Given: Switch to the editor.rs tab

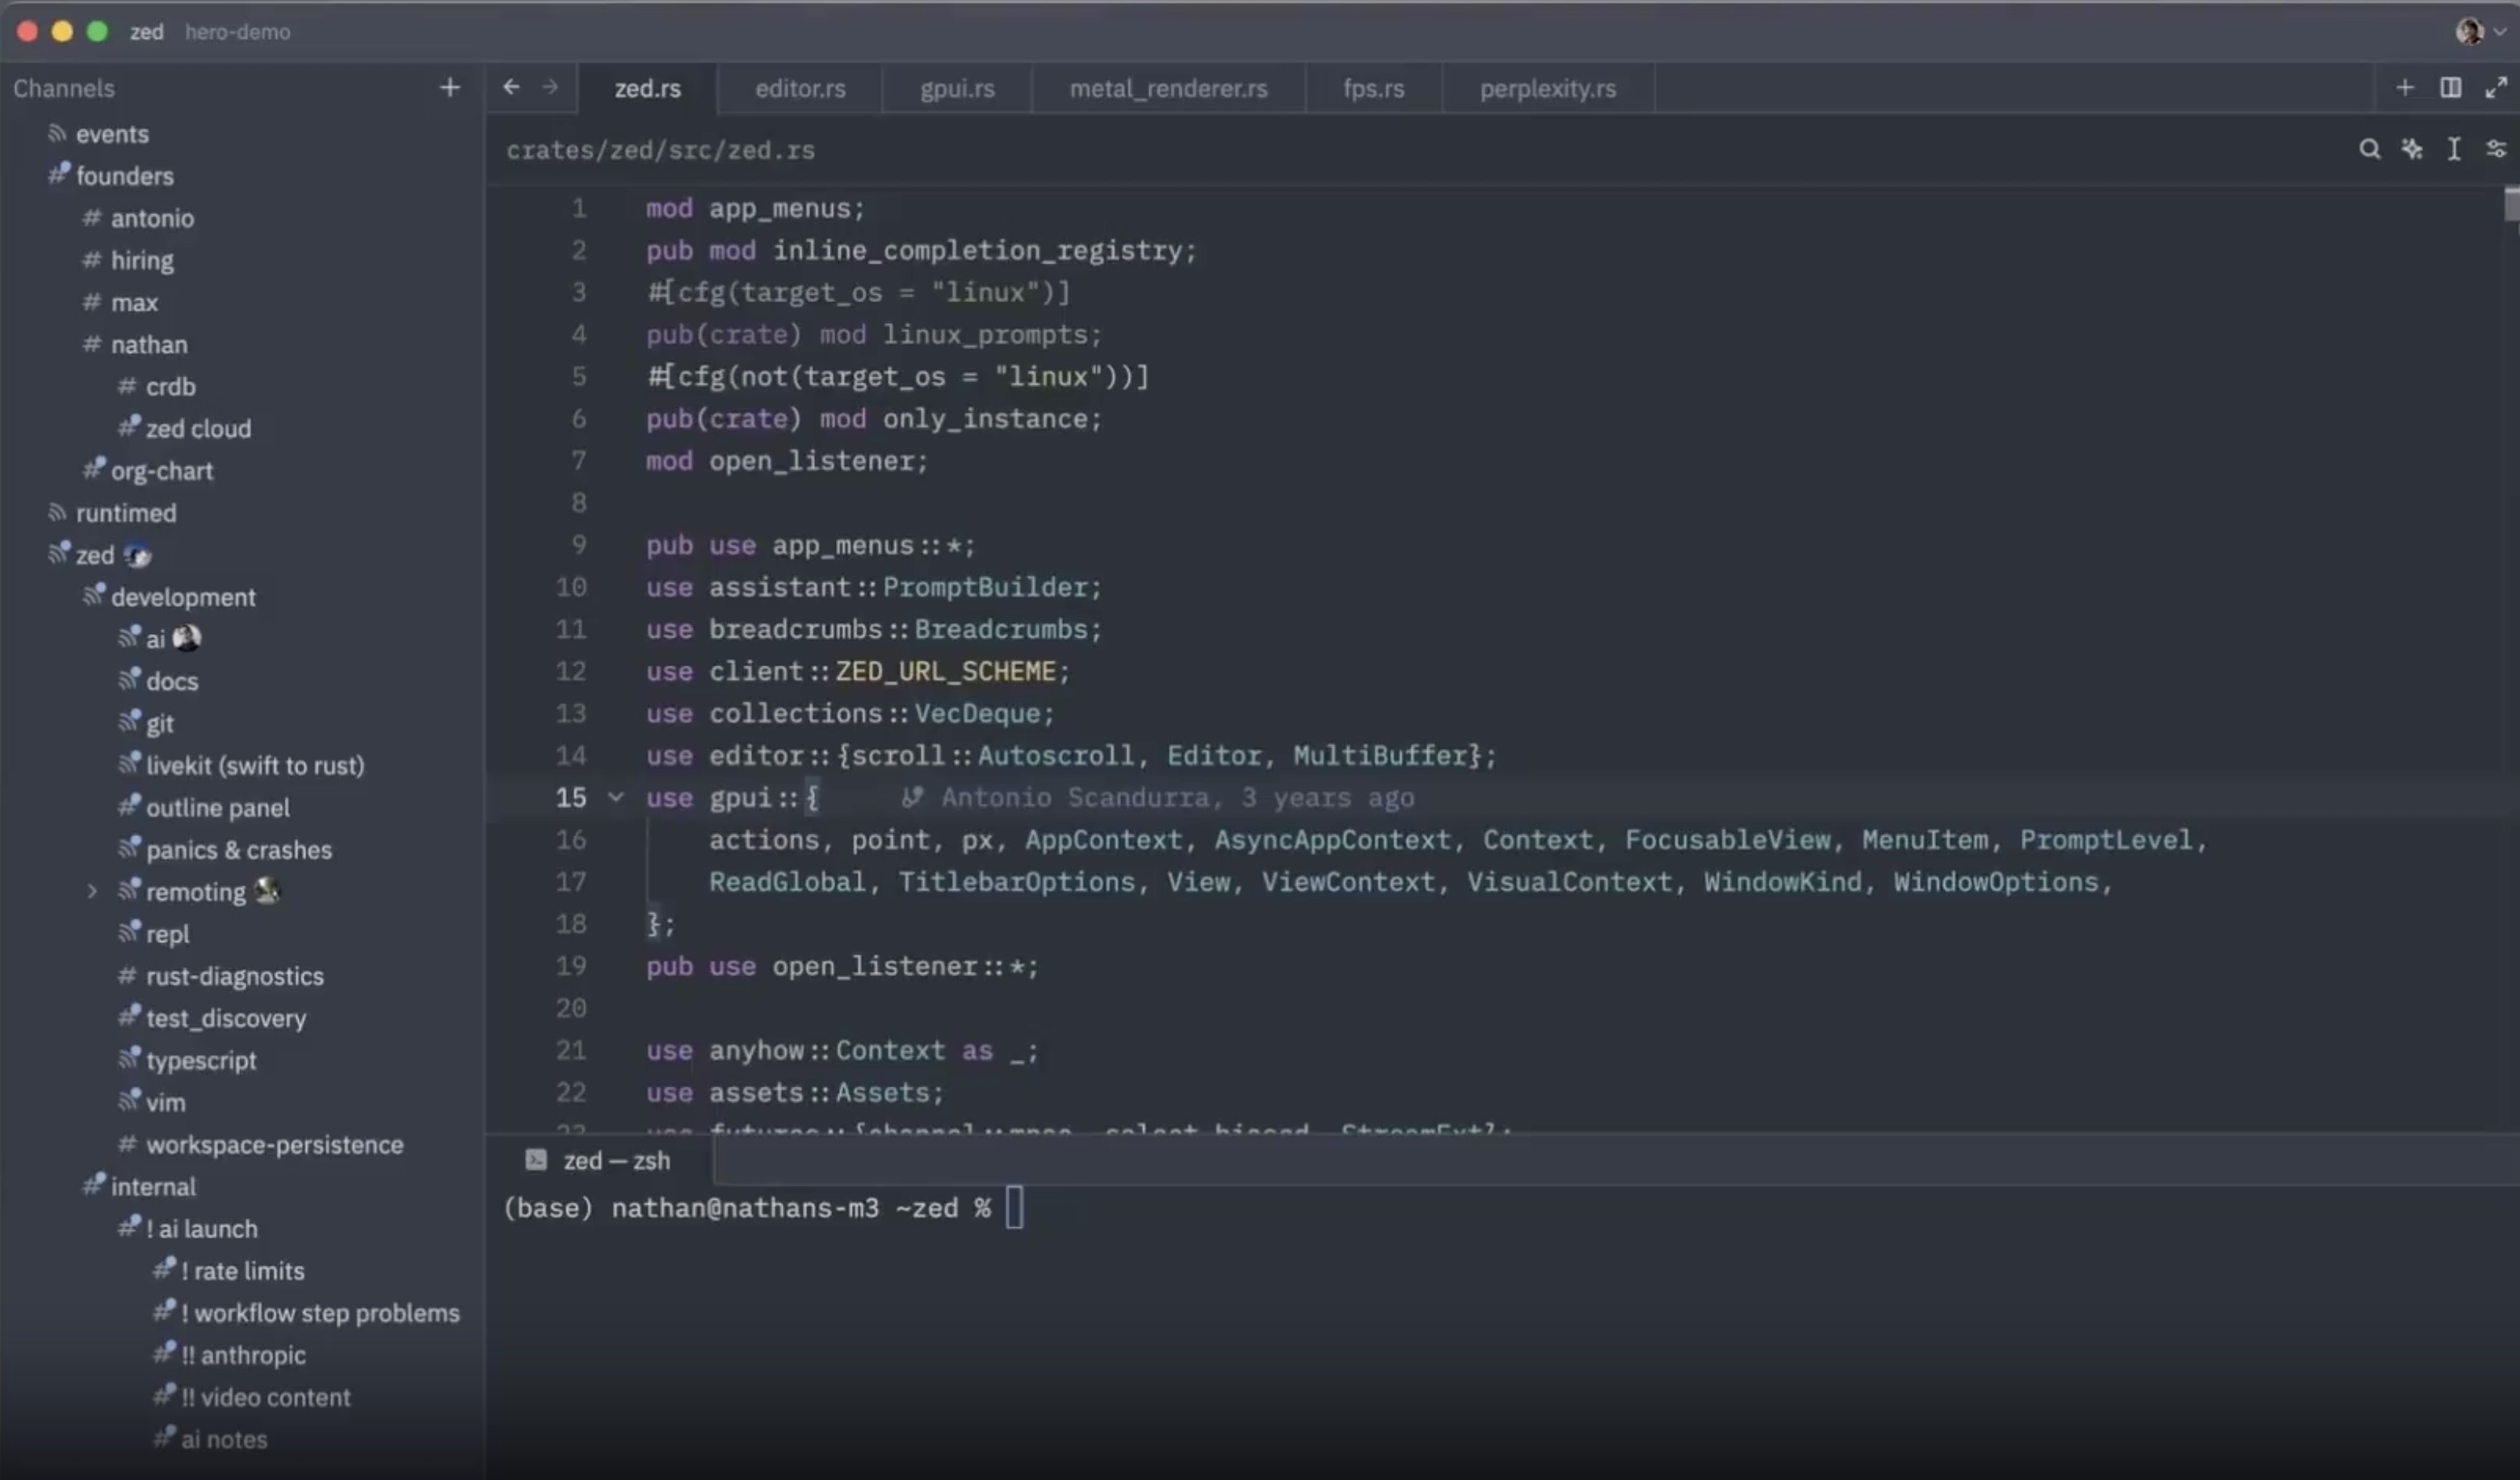Looking at the screenshot, I should coord(800,88).
